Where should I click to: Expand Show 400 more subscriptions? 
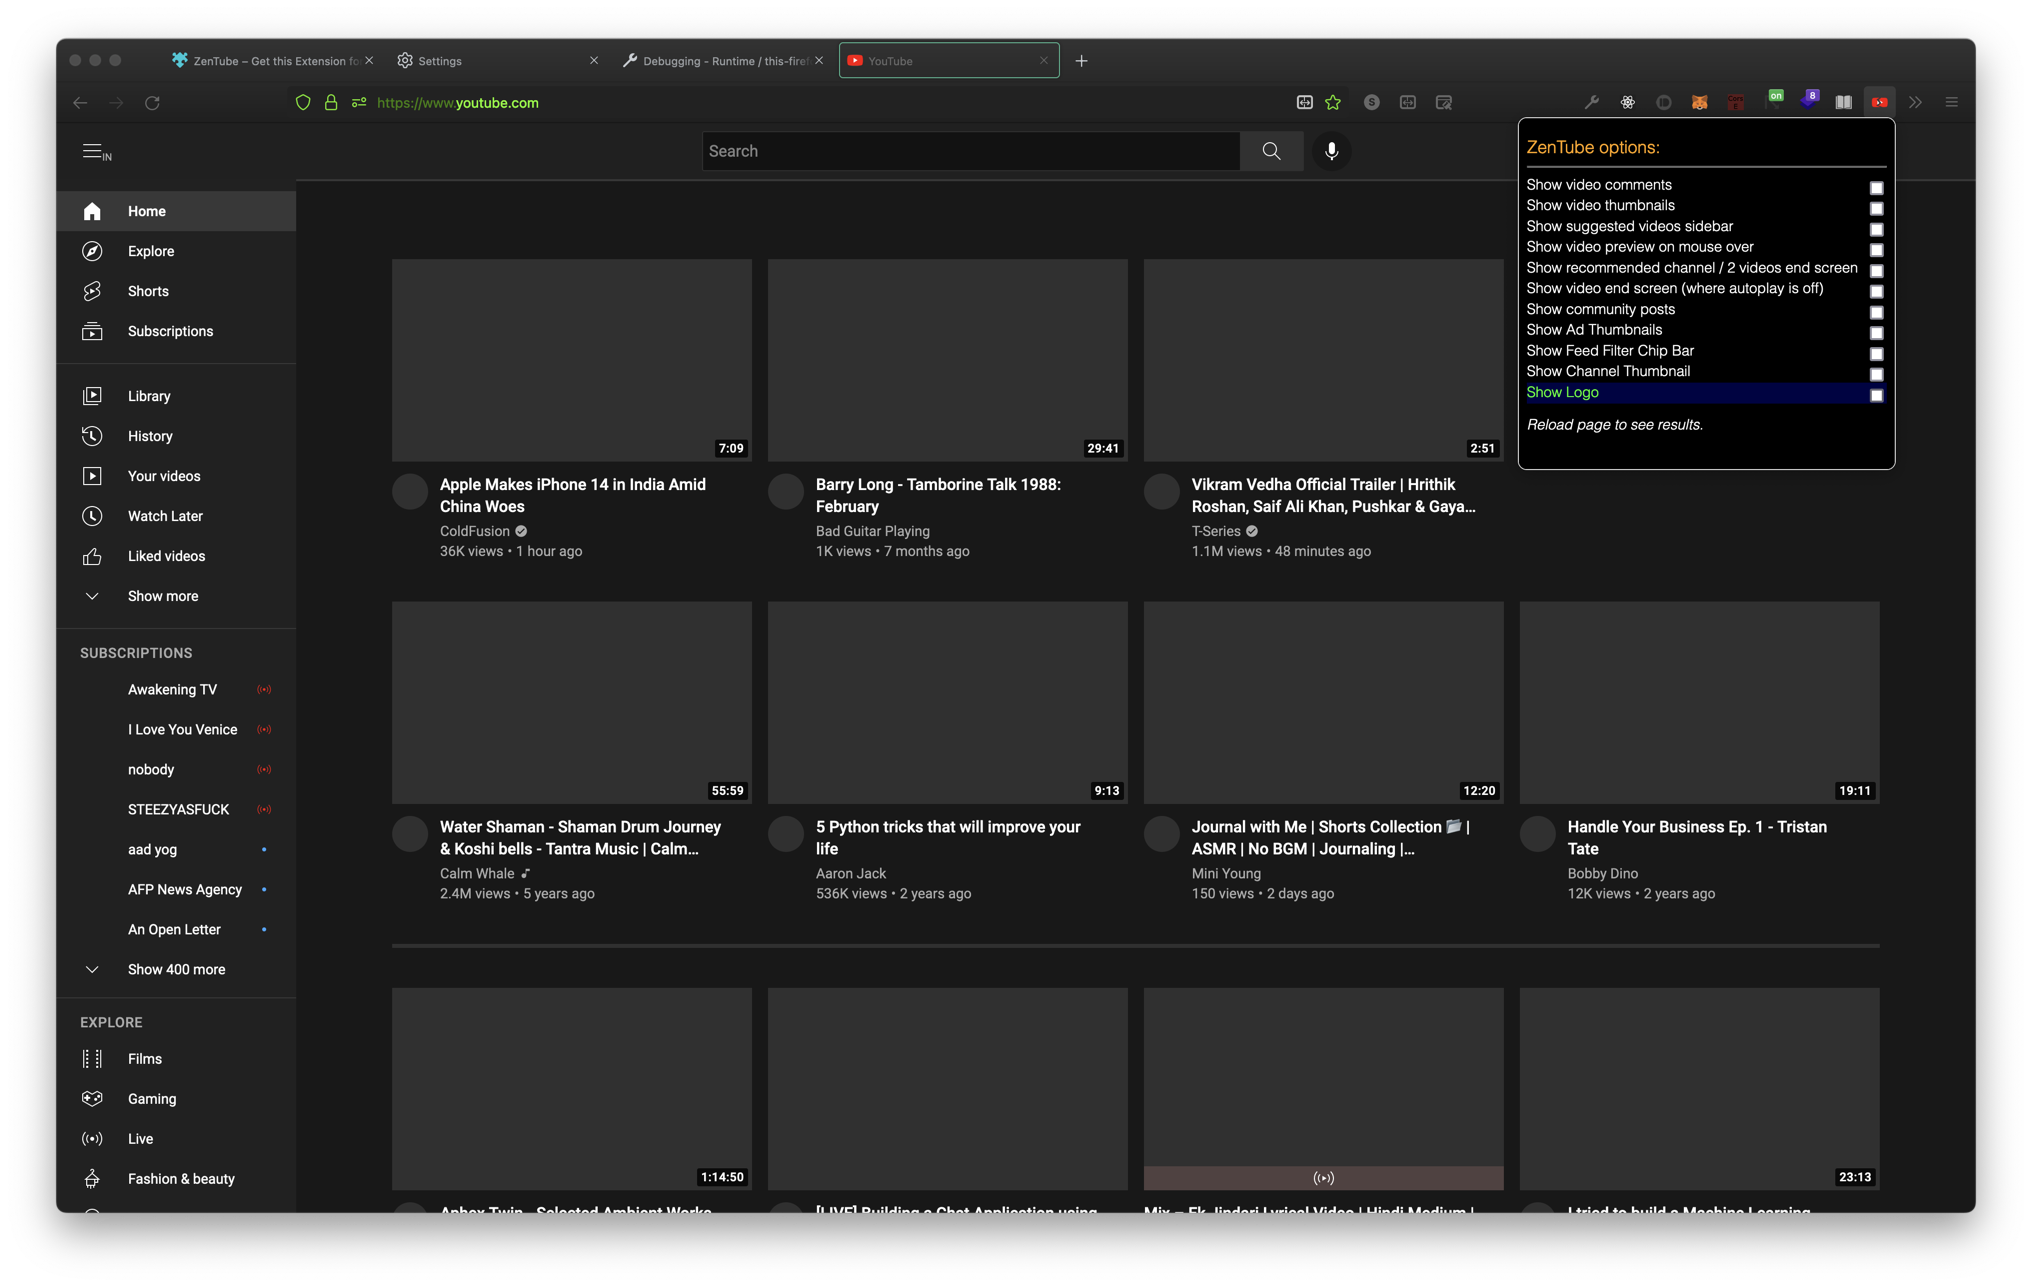(x=176, y=969)
